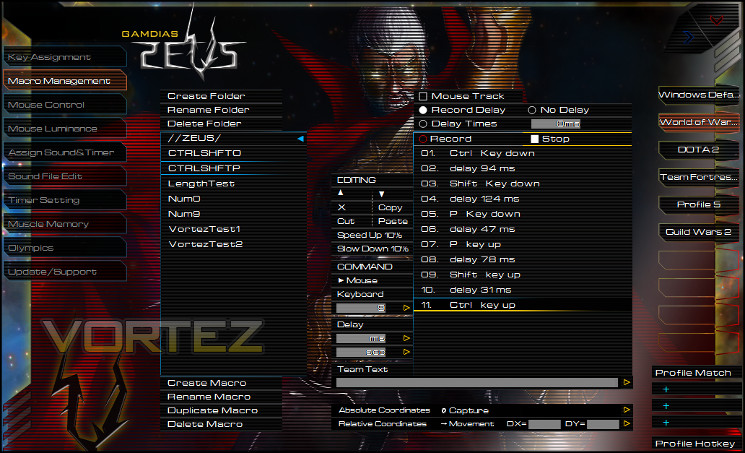This screenshot has height=453, width=745.
Task: Stop recording with the white square
Action: tap(535, 139)
